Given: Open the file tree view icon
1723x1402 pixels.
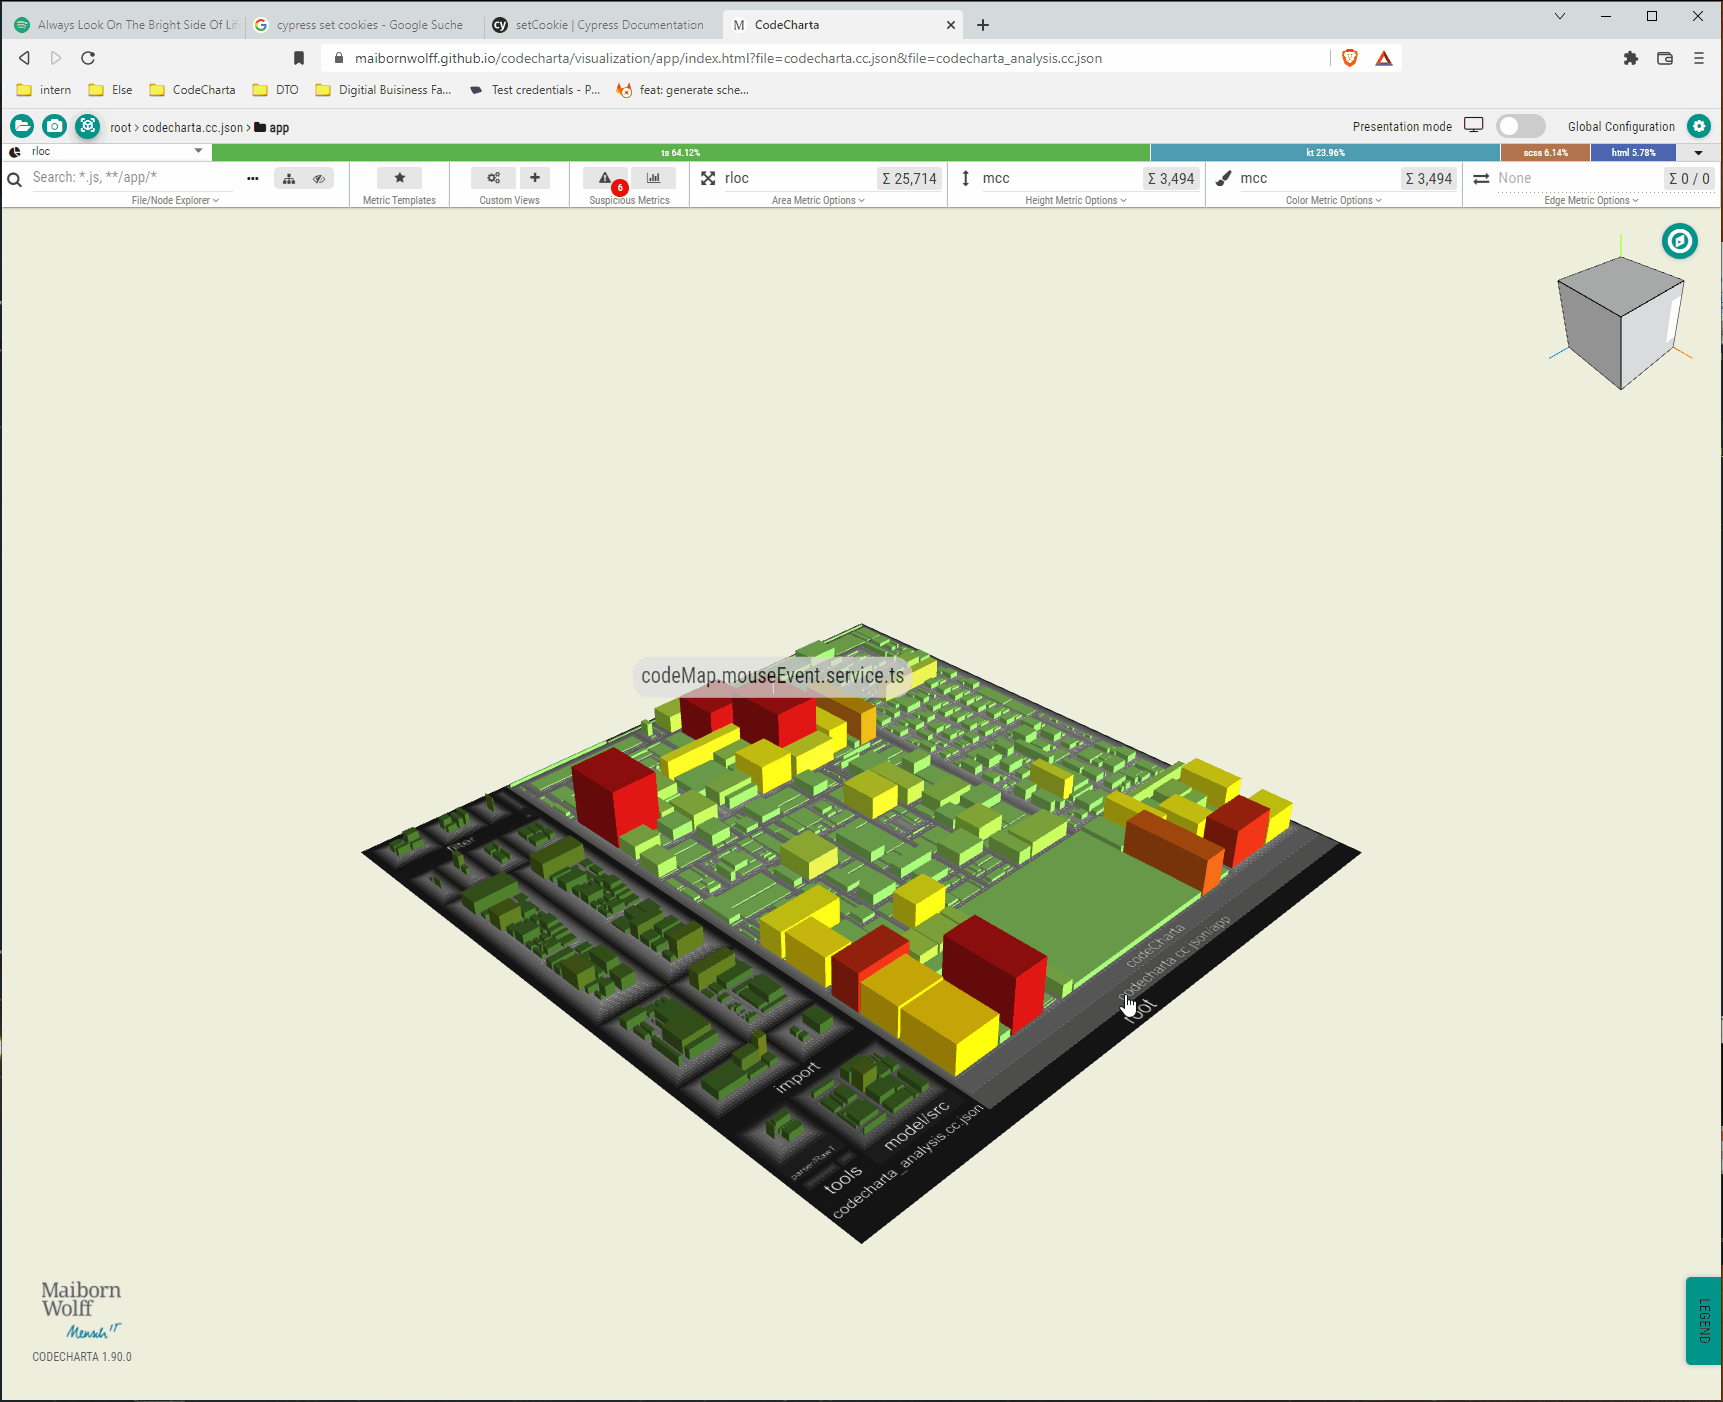Looking at the screenshot, I should (289, 178).
